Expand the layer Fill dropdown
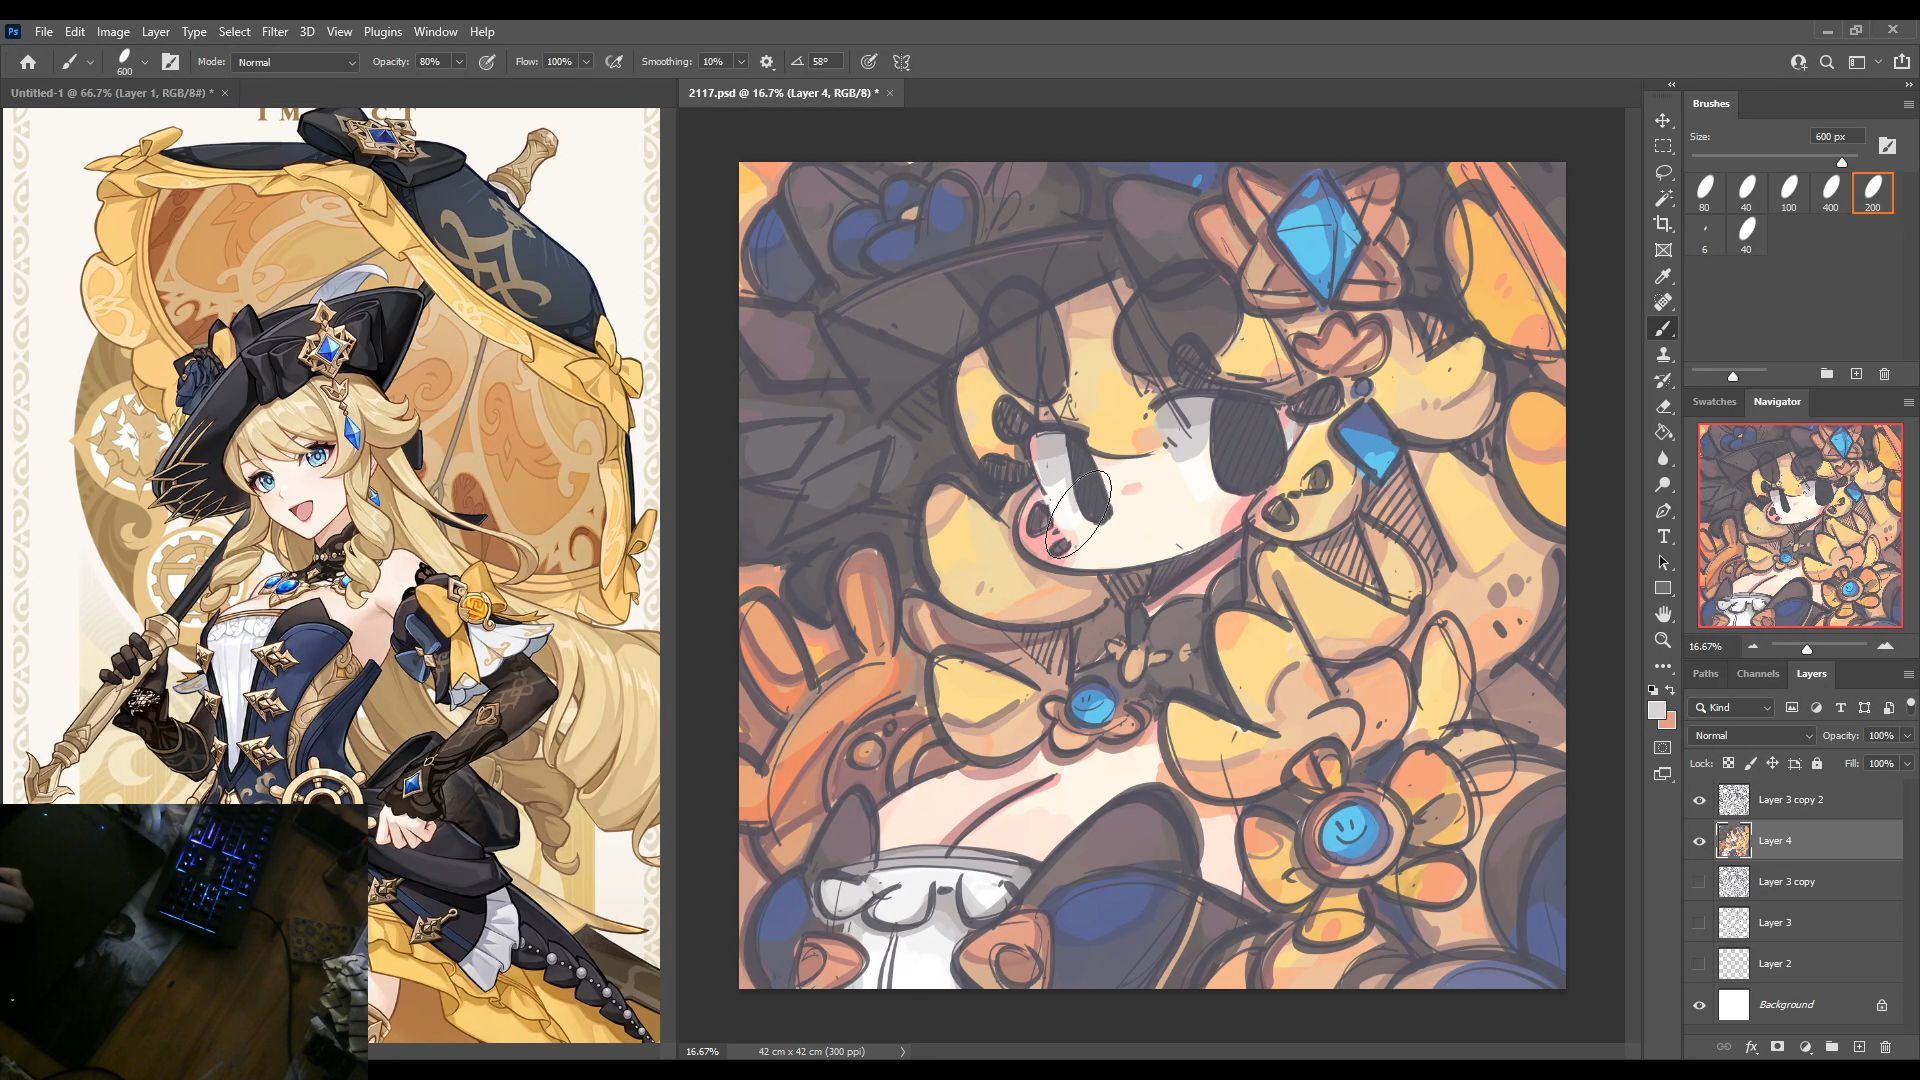Image resolution: width=1920 pixels, height=1080 pixels. click(x=1907, y=763)
